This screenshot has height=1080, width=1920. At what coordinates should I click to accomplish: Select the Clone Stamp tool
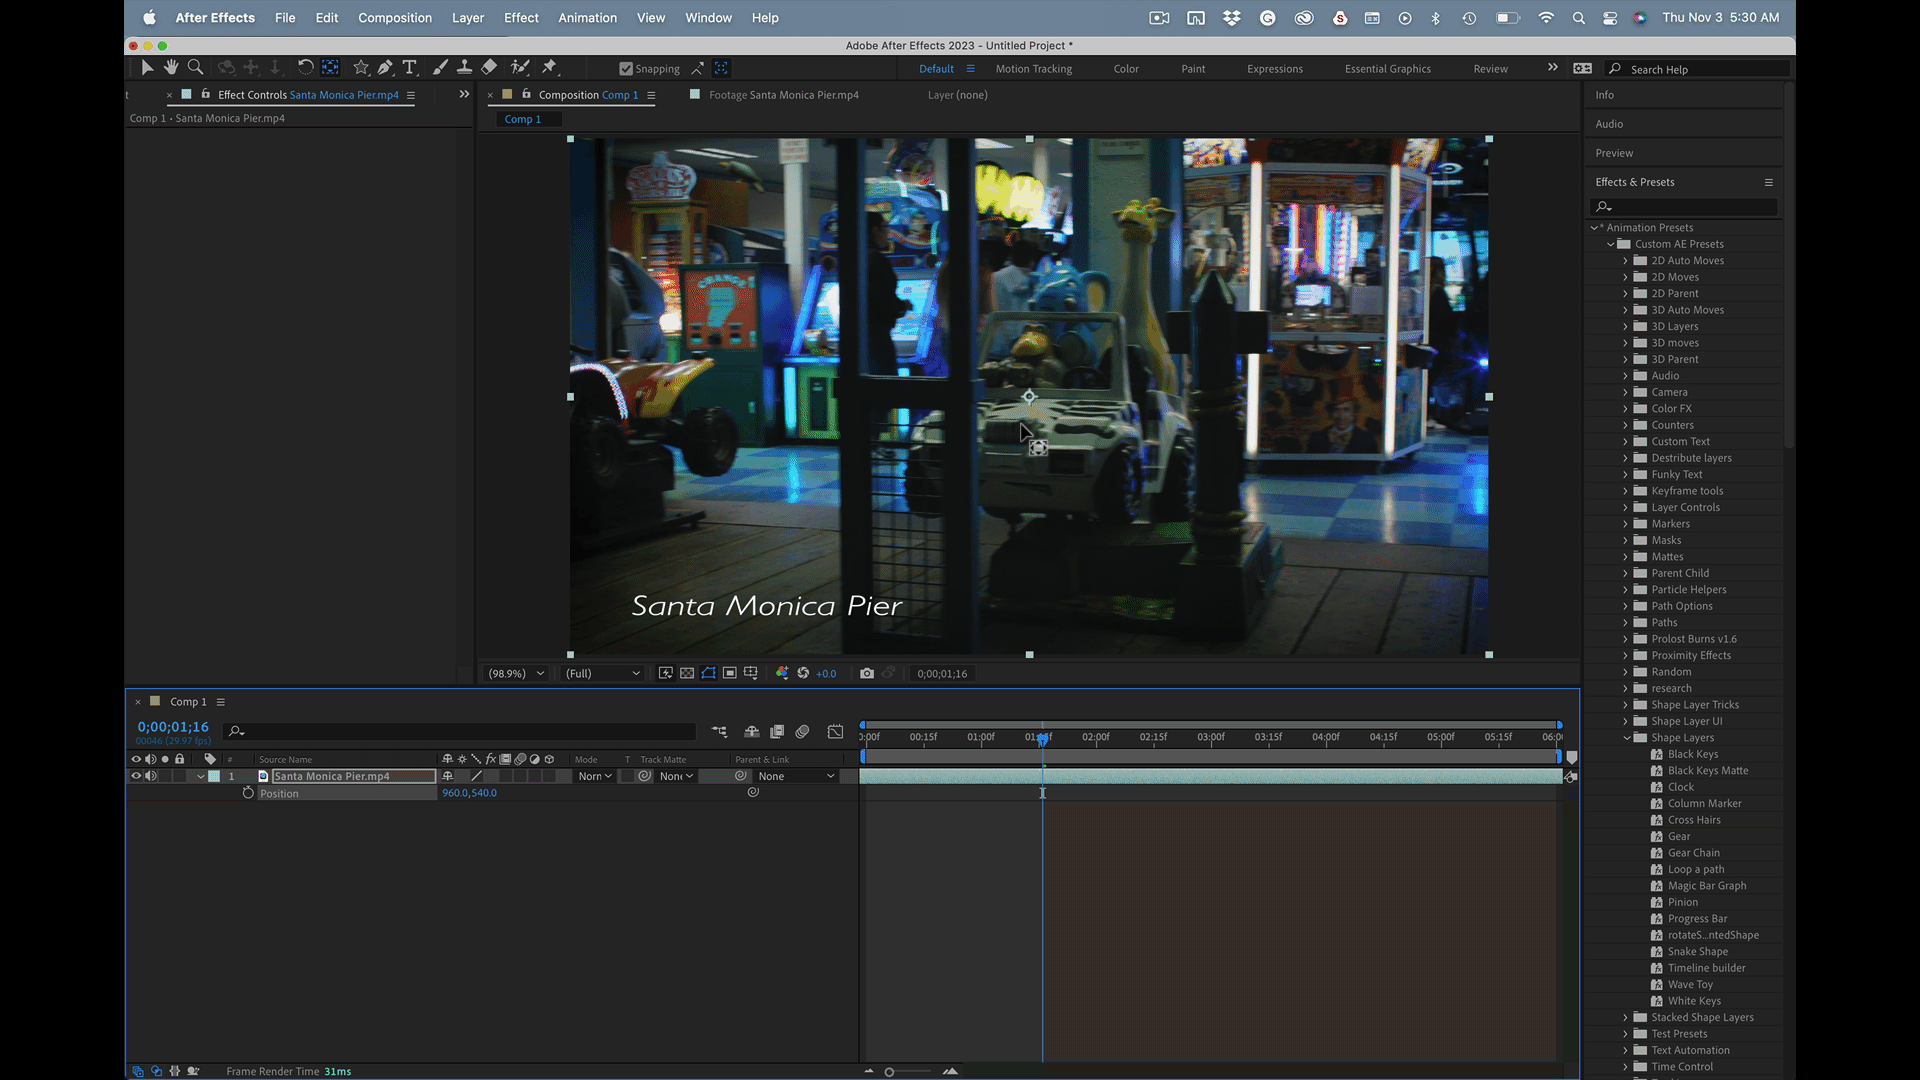click(464, 67)
